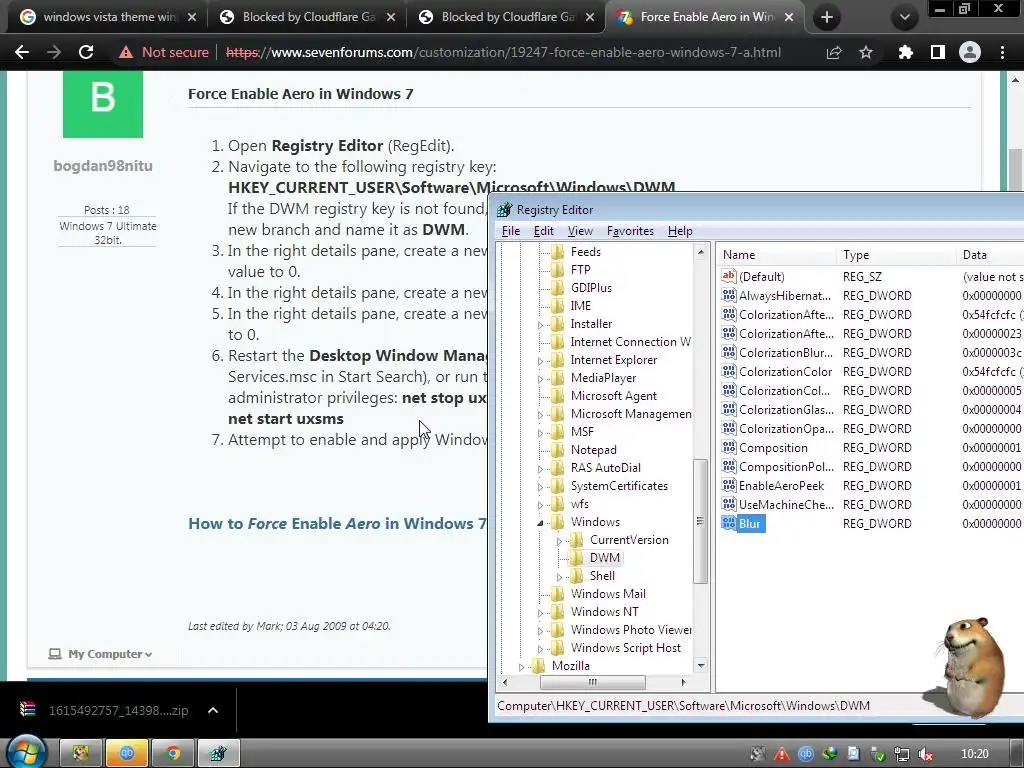Click the muted volume tray icon

pos(925,754)
